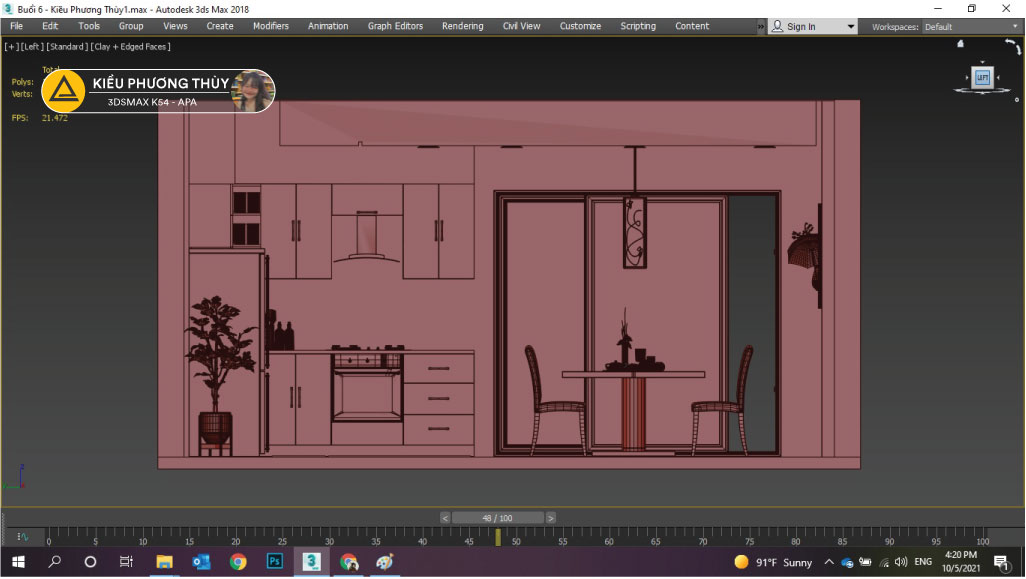Show hidden system tray icons
The height and width of the screenshot is (579, 1026).
tap(829, 562)
